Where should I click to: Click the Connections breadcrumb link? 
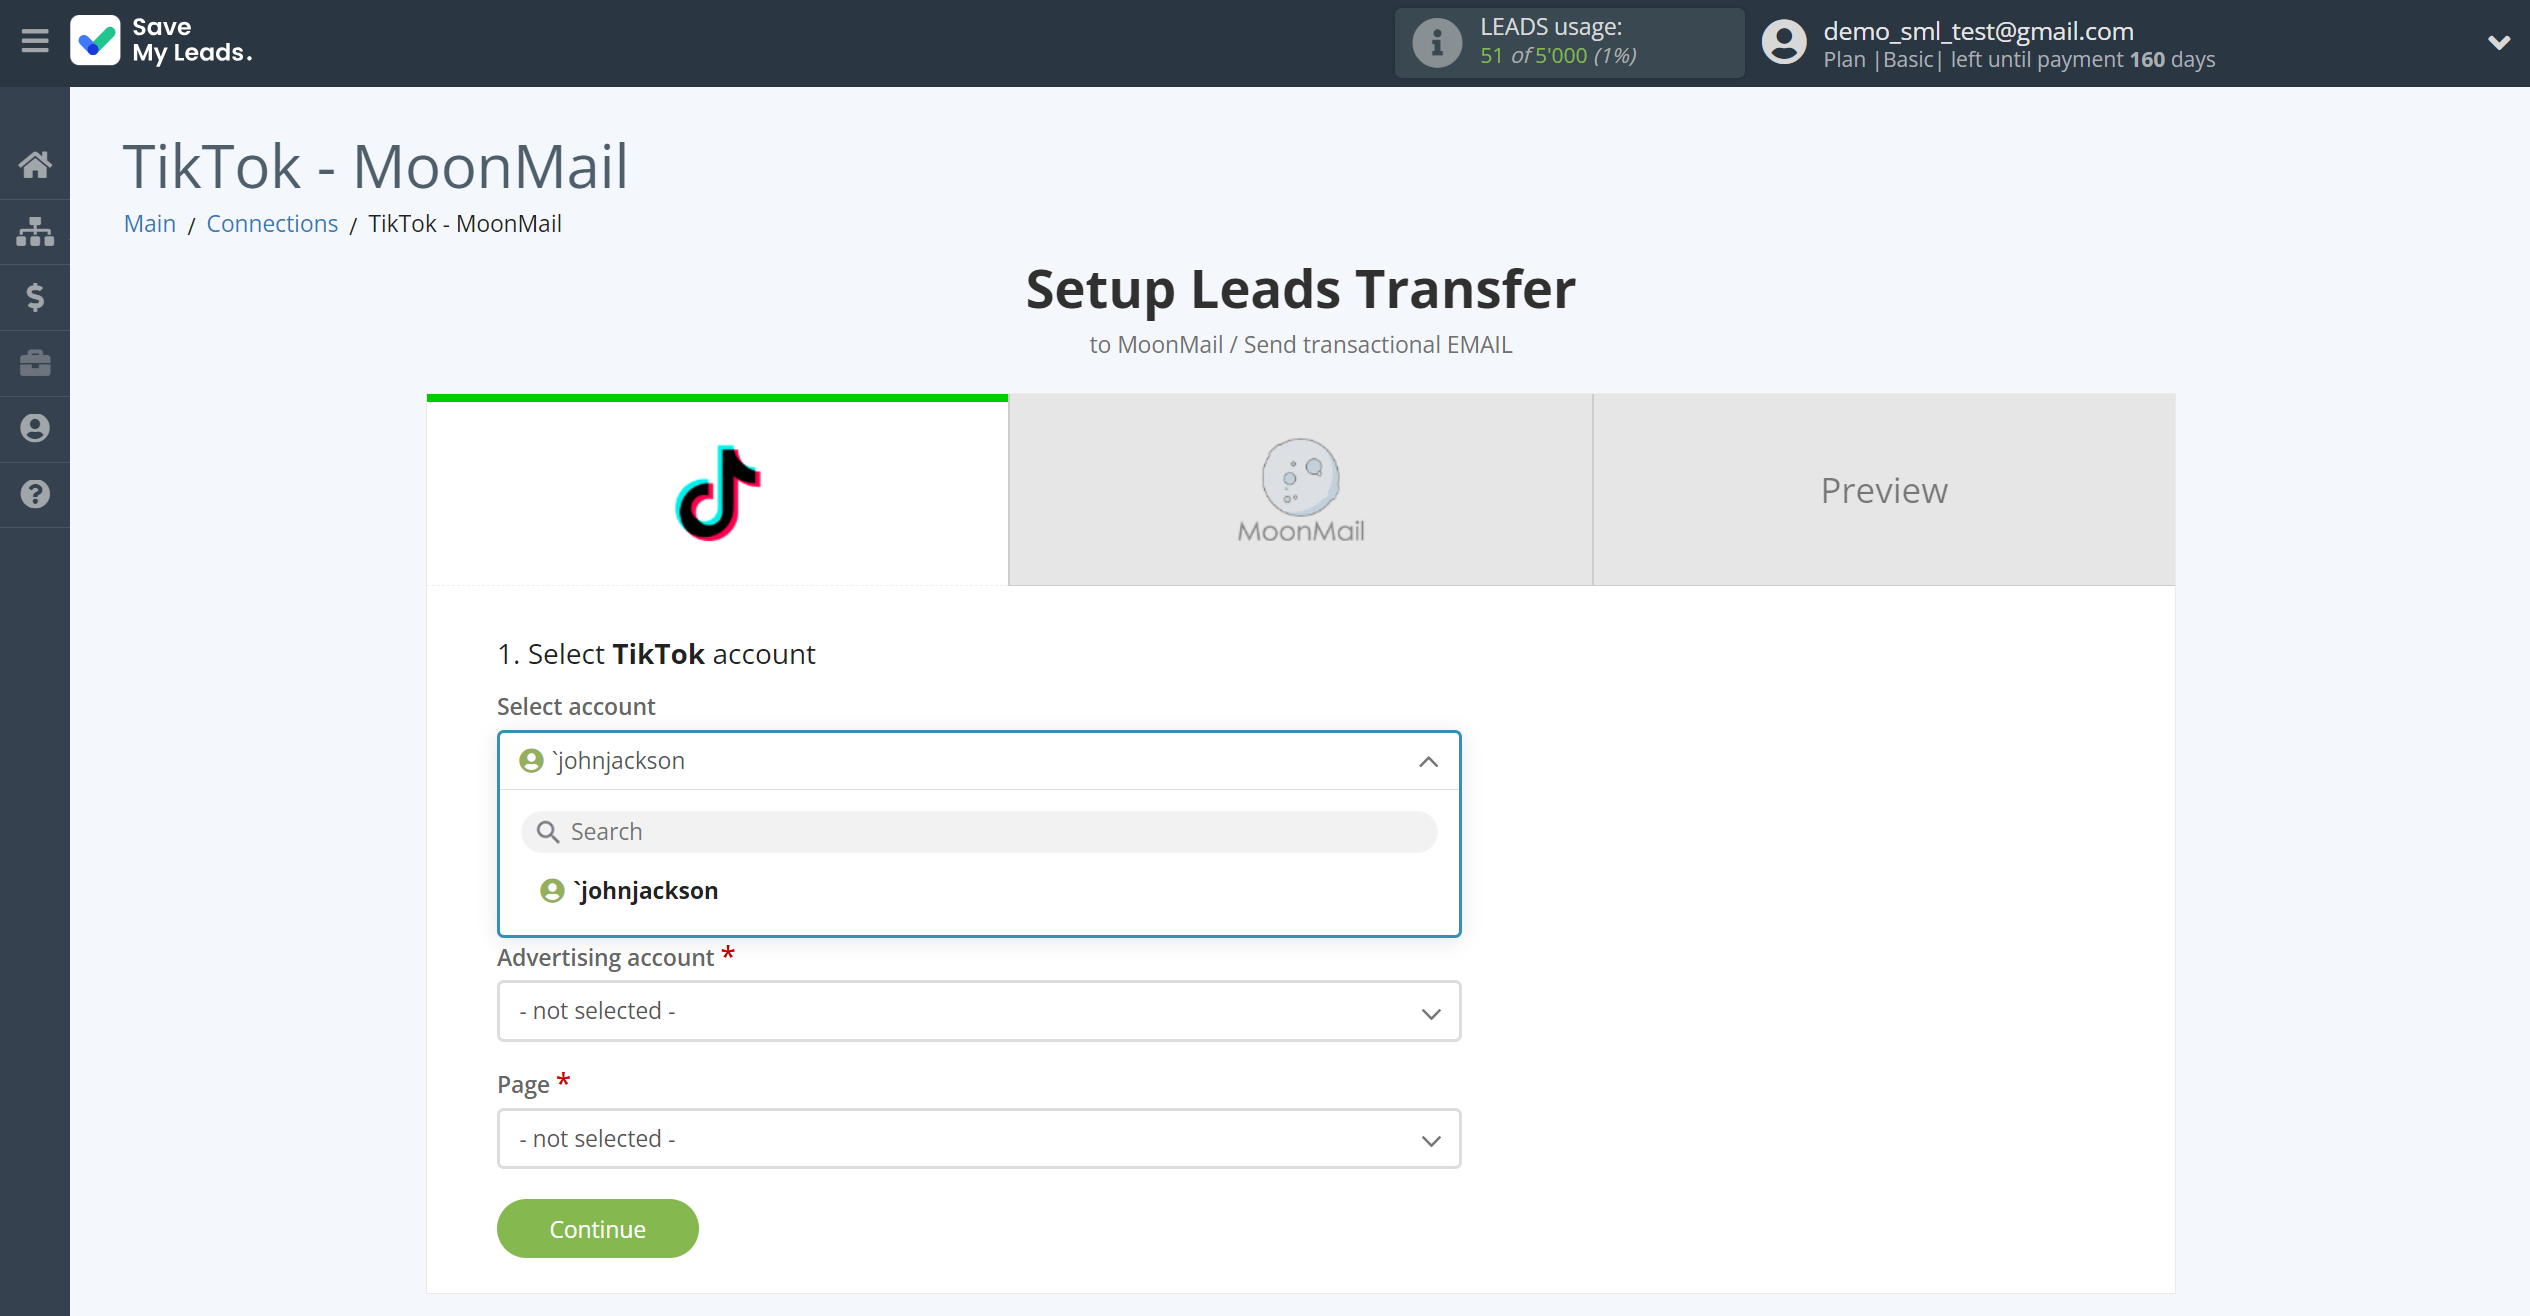tap(273, 223)
